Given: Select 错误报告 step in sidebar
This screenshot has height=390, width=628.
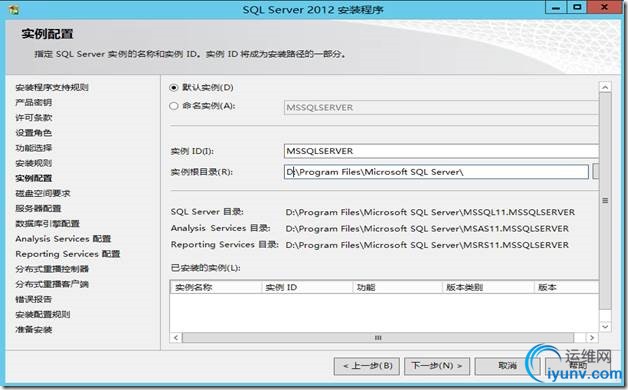Looking at the screenshot, I should (34, 299).
